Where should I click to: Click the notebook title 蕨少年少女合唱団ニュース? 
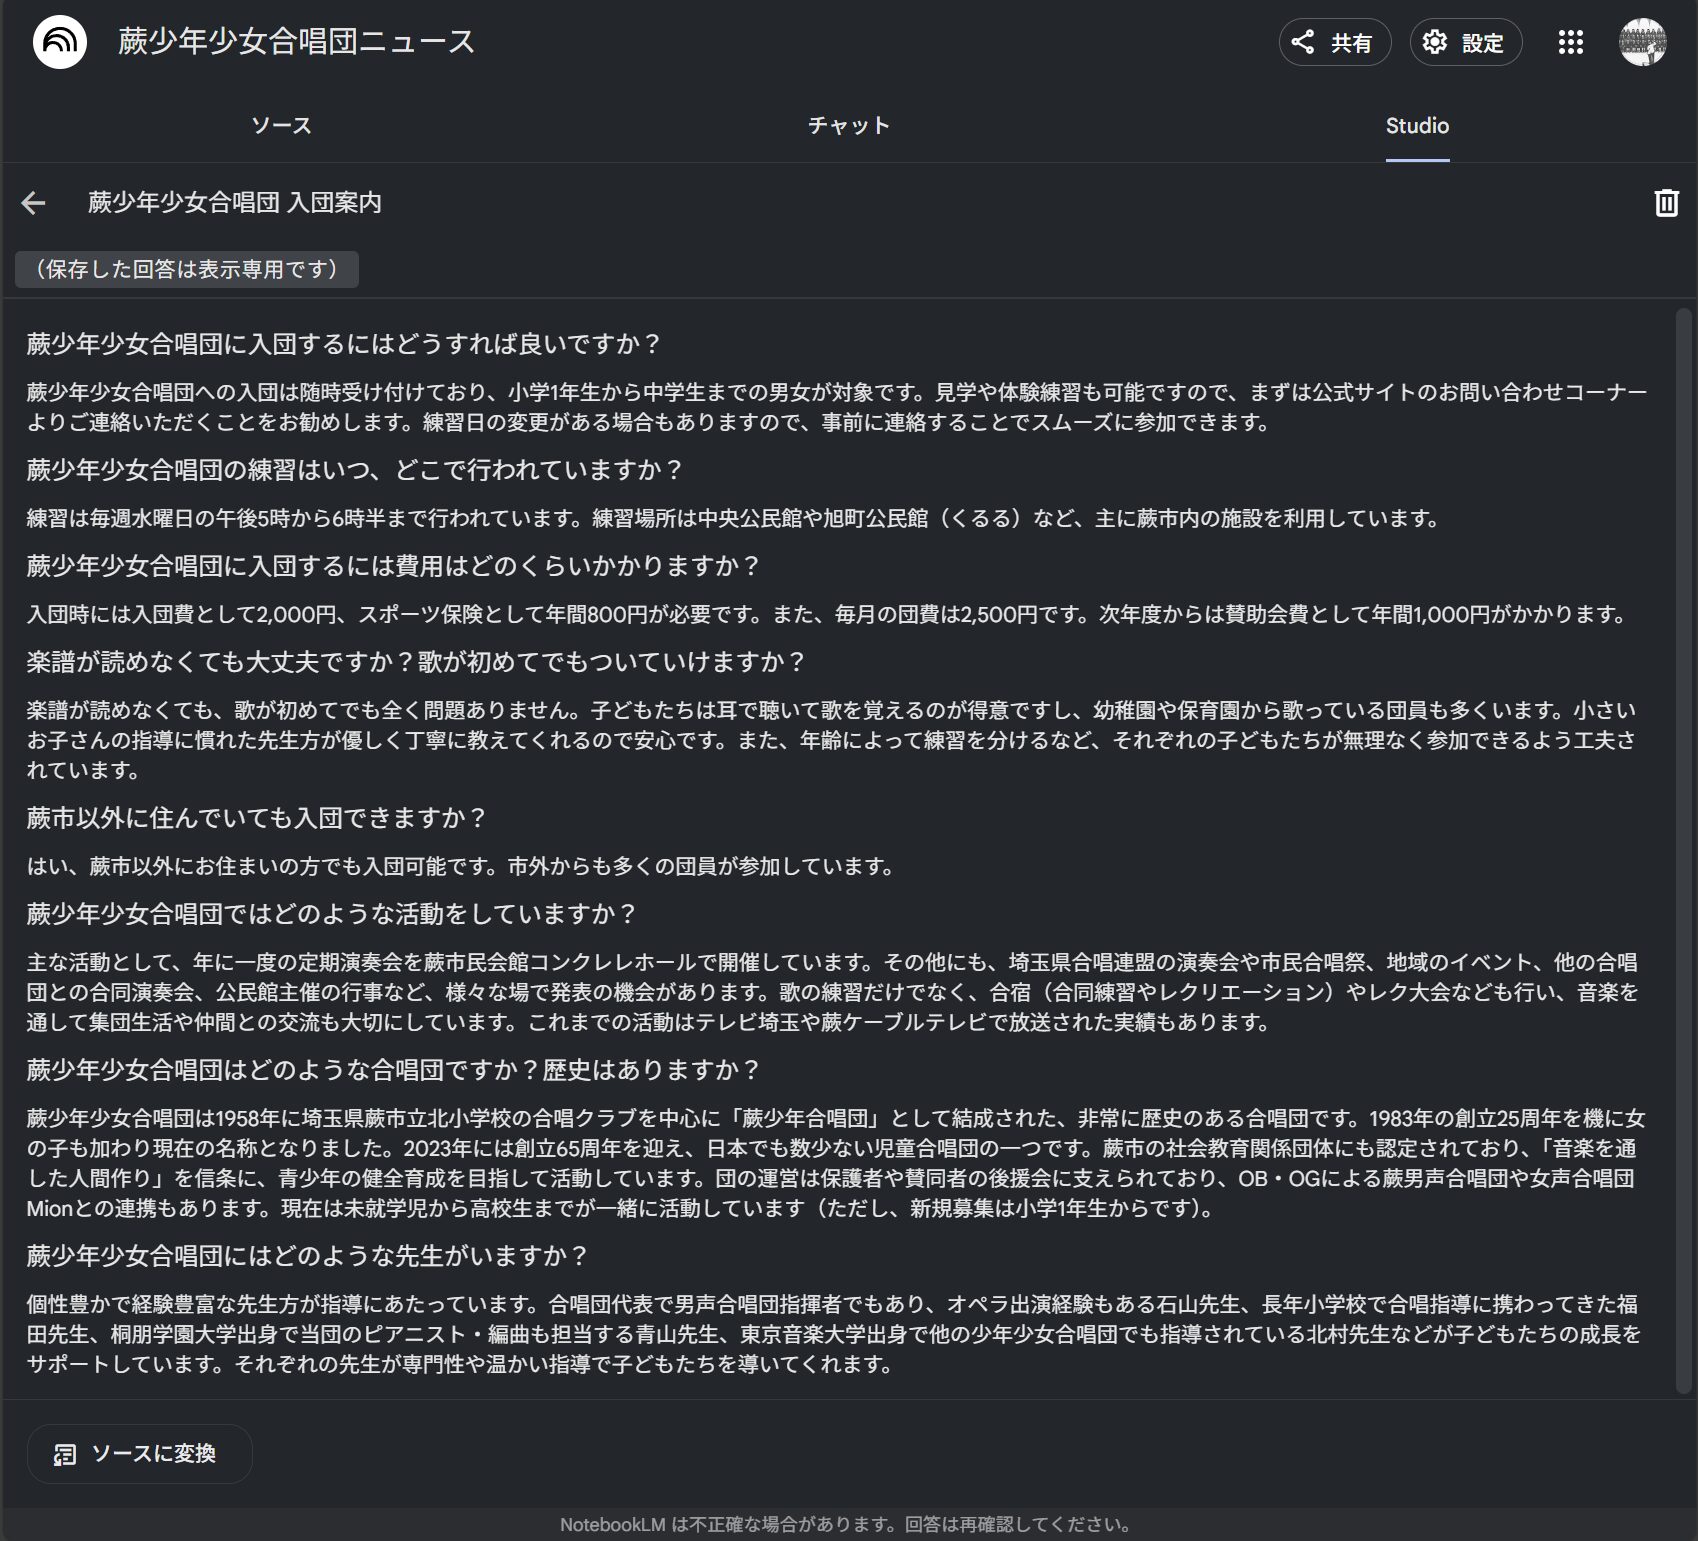[296, 42]
